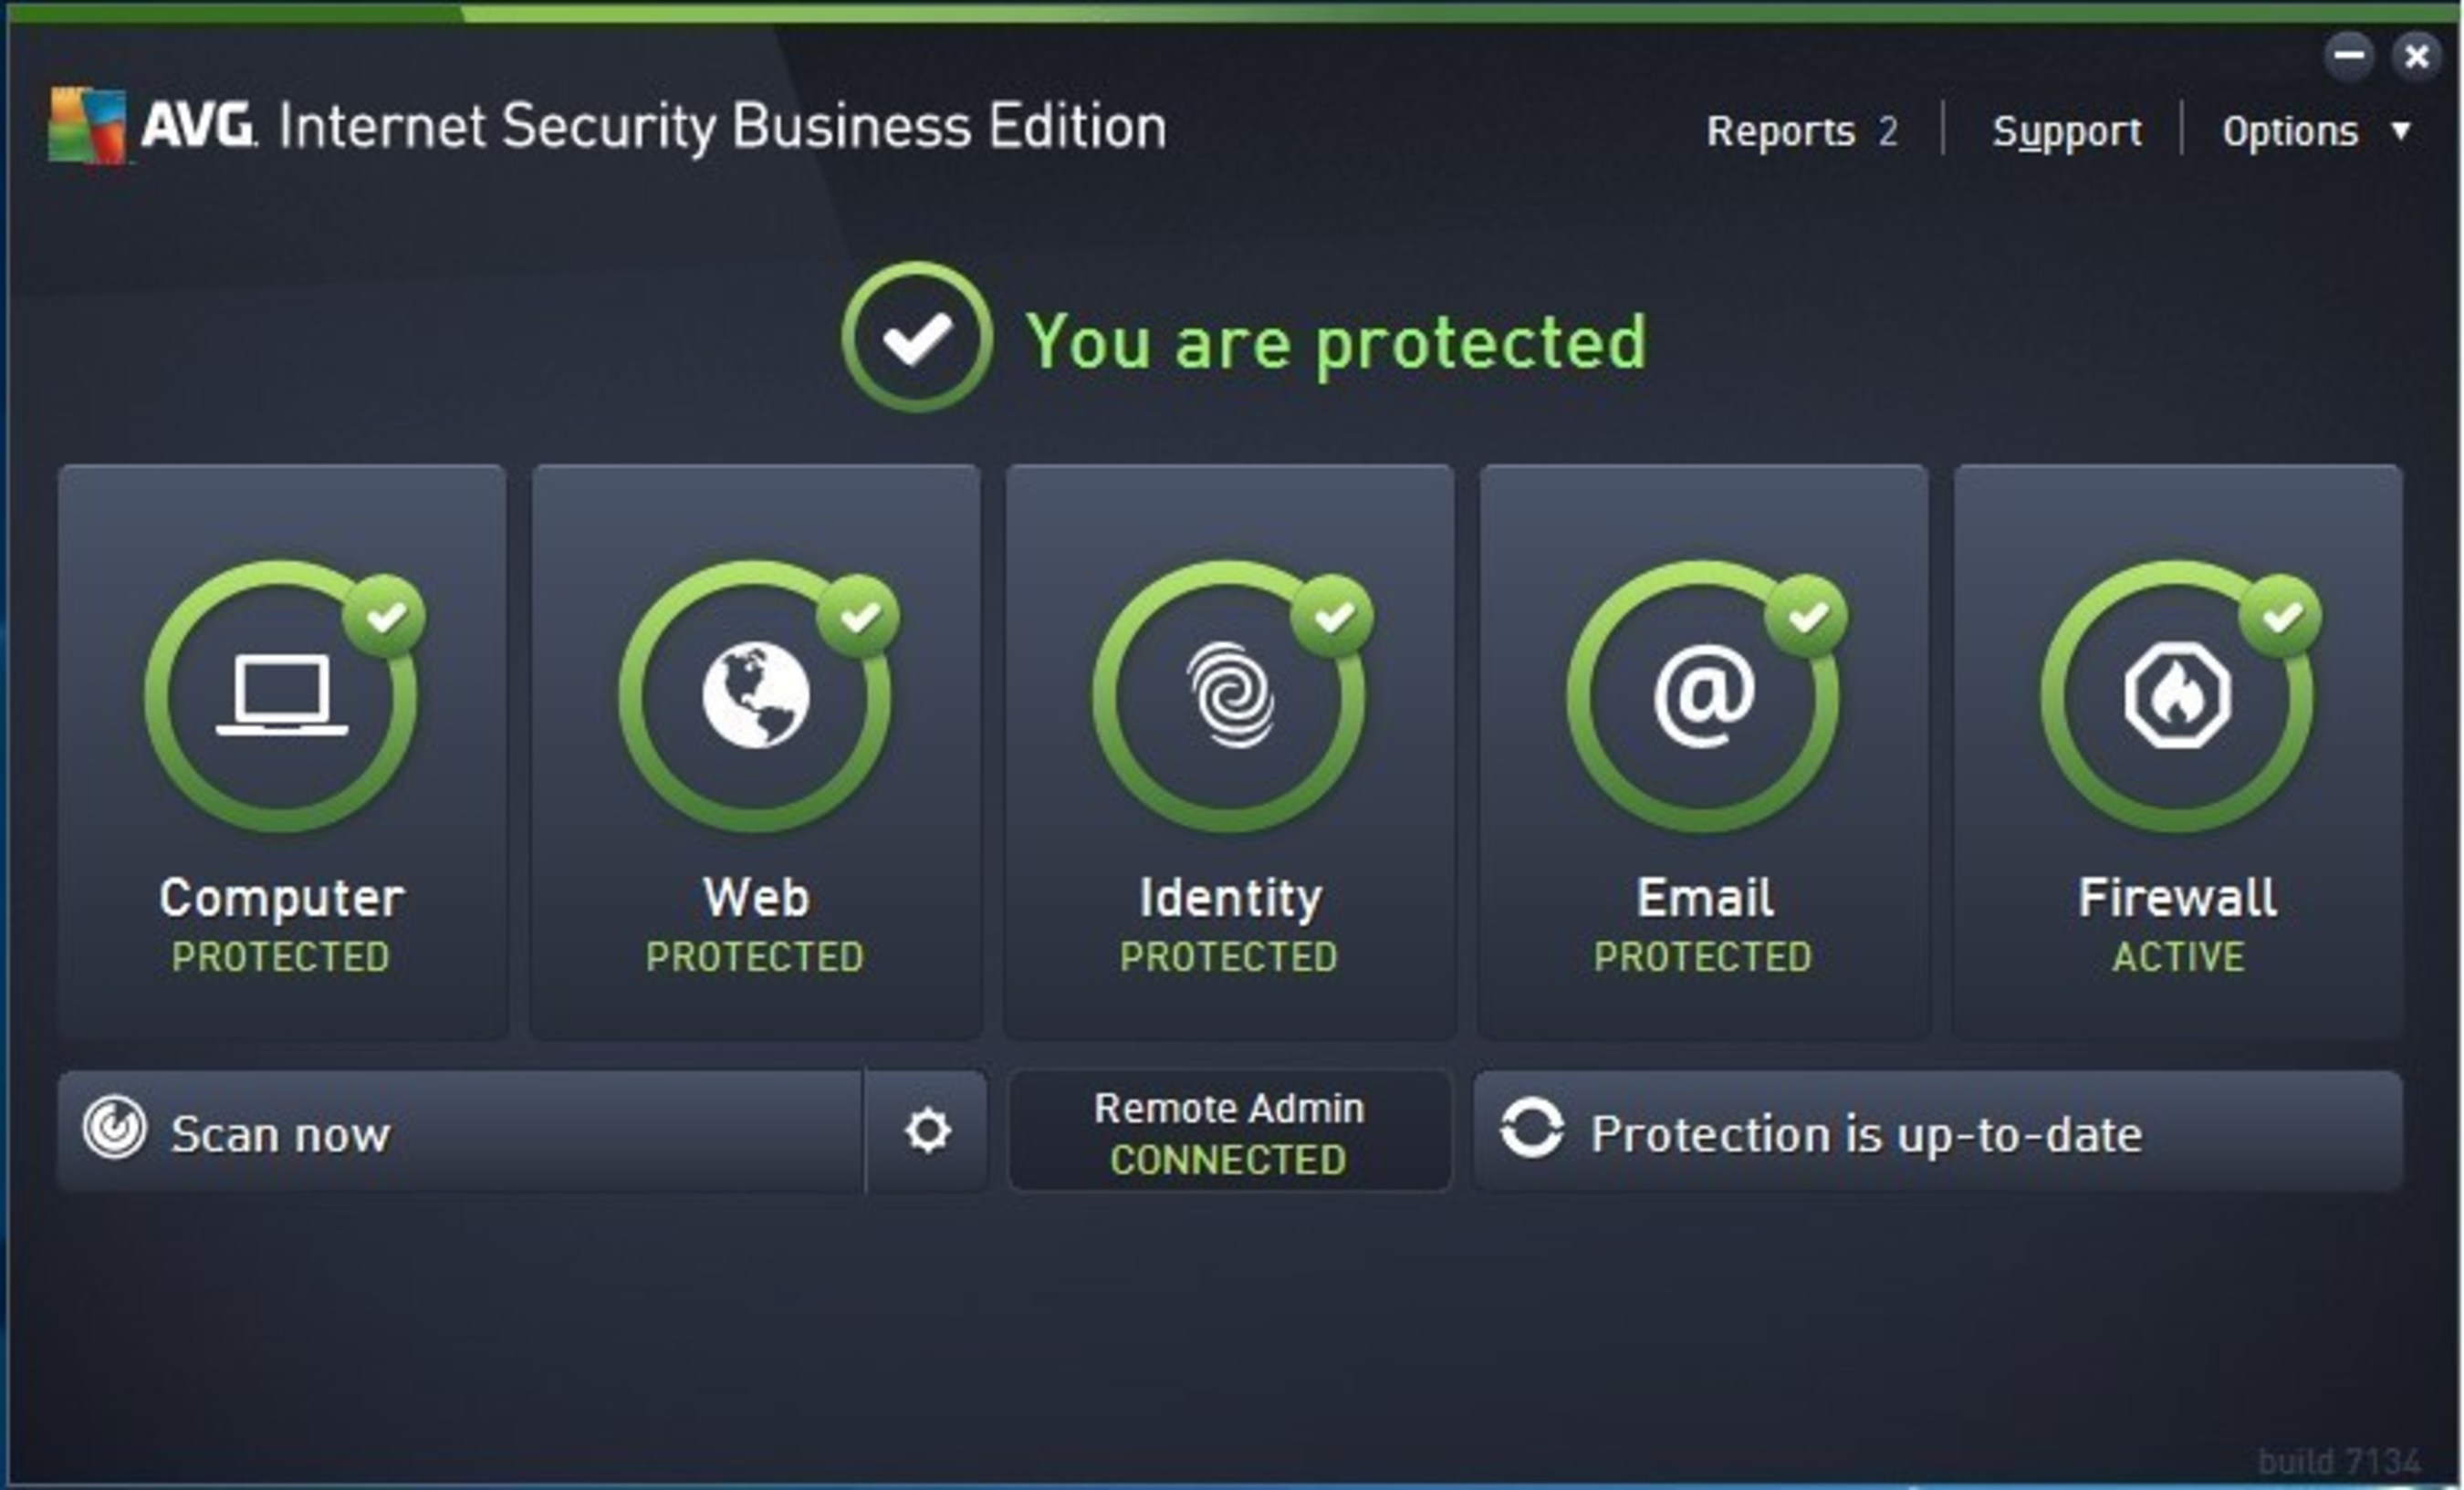2464x1490 pixels.
Task: Open the Computer protection laptop icon
Action: 282,695
